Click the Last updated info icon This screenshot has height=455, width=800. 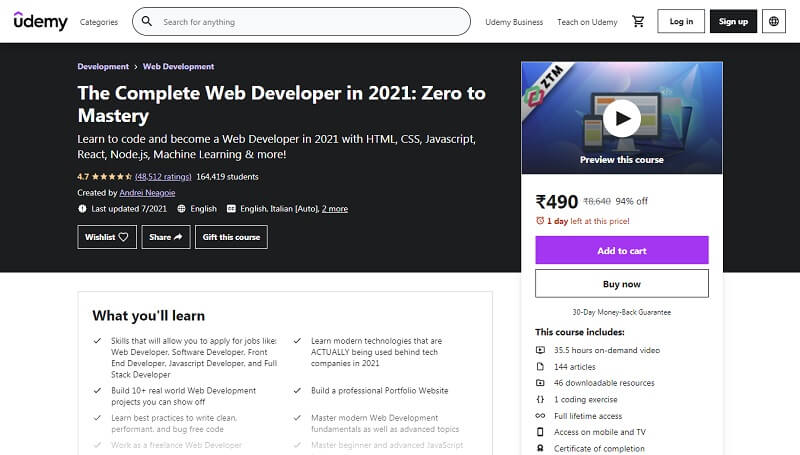(82, 209)
